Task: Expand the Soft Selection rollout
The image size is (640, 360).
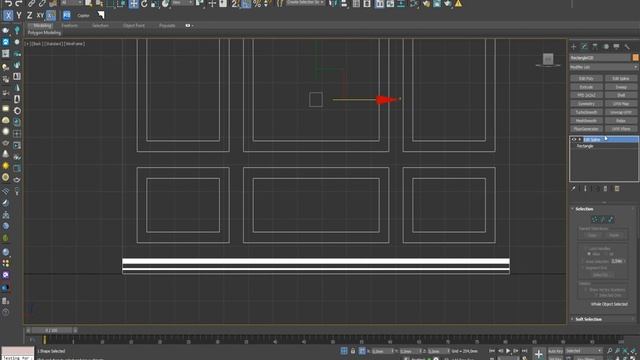Action: tap(588, 319)
